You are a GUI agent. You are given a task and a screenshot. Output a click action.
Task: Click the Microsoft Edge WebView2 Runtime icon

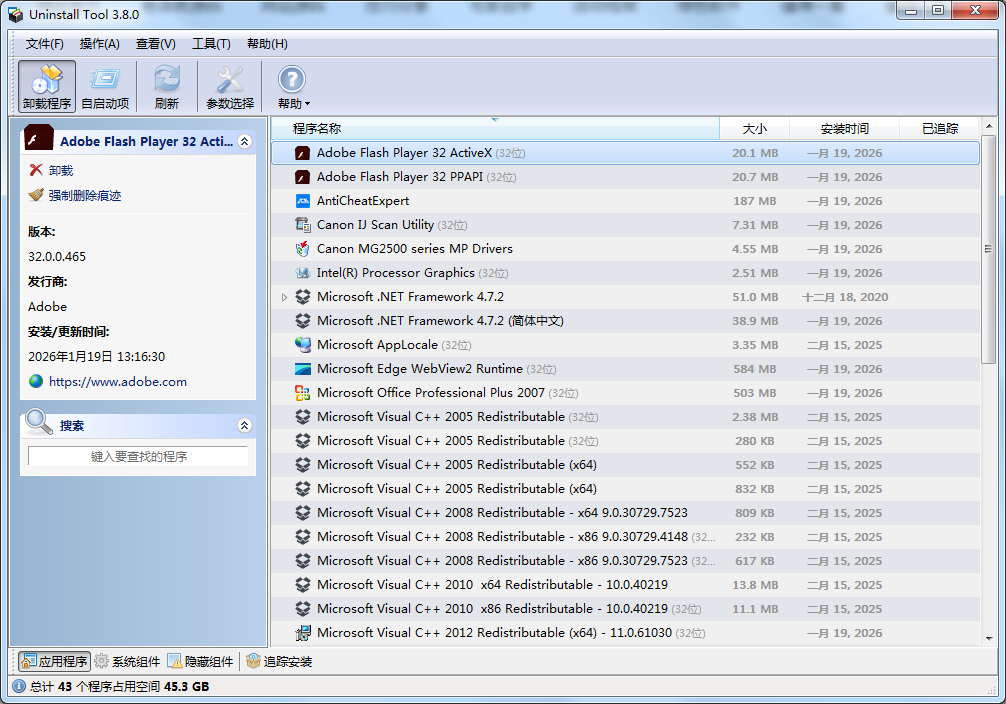(303, 369)
